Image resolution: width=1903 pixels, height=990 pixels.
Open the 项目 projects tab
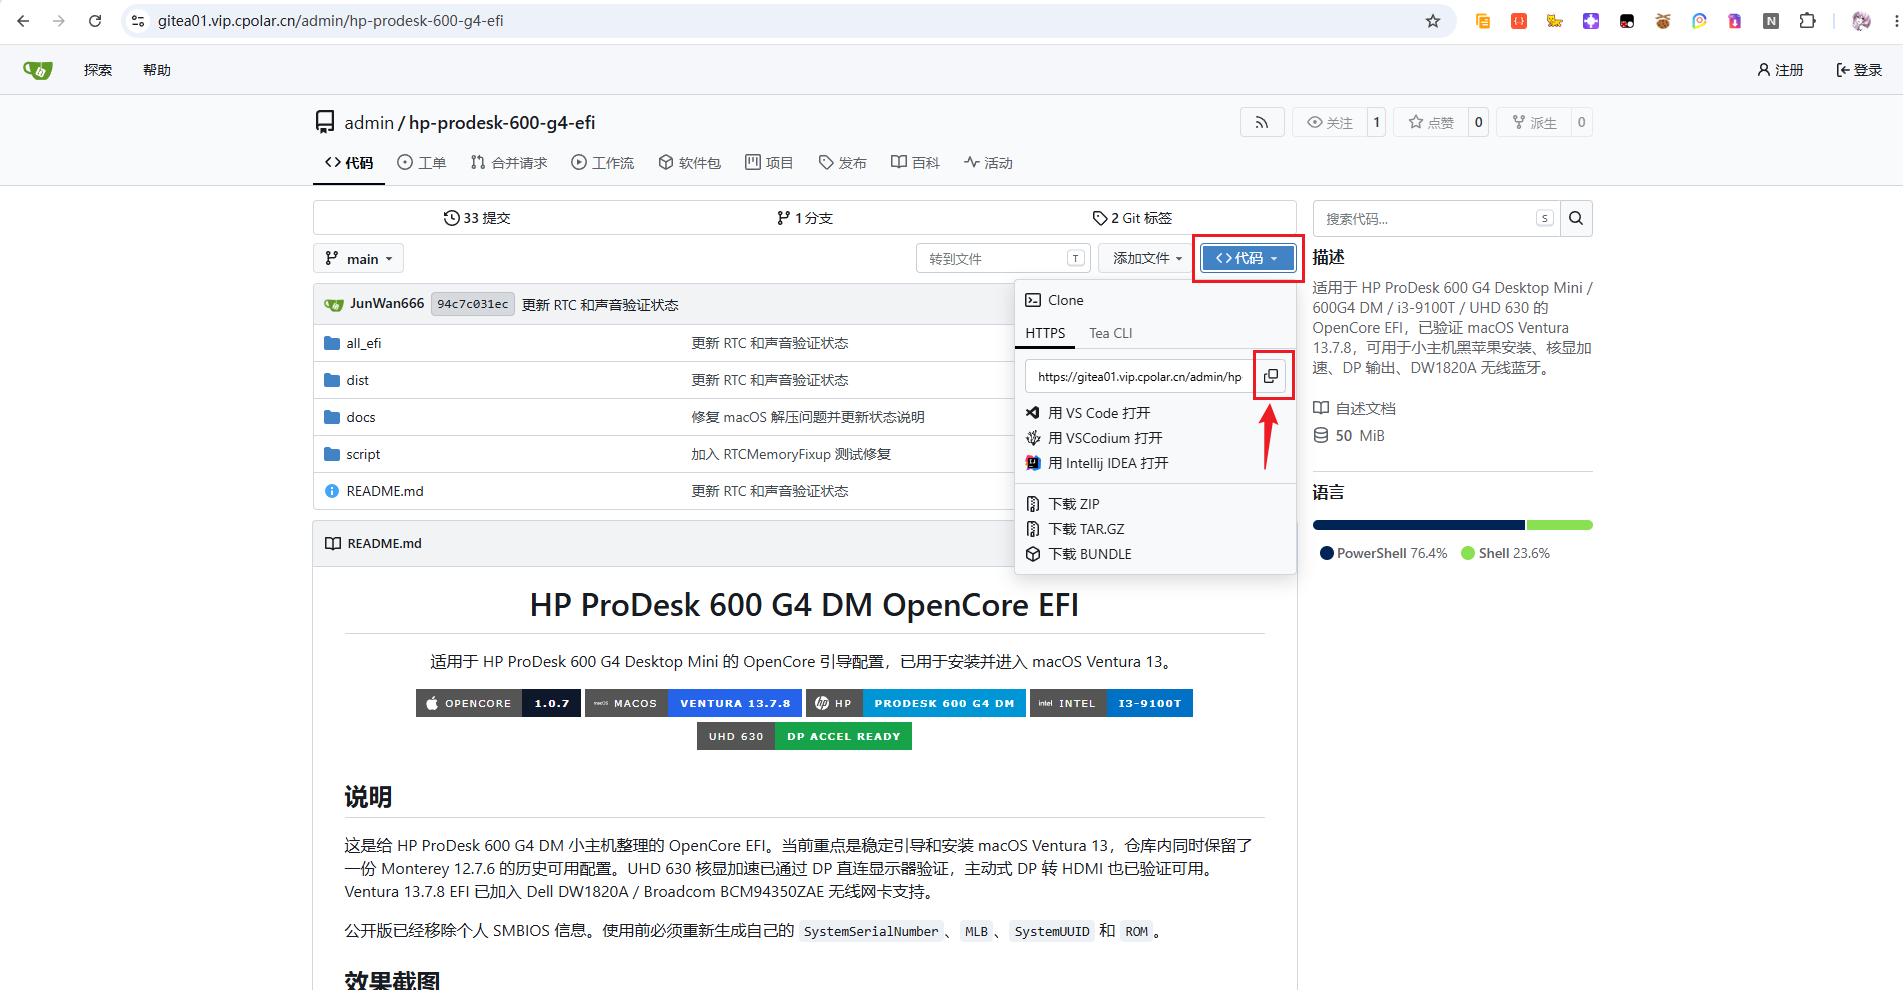(769, 163)
